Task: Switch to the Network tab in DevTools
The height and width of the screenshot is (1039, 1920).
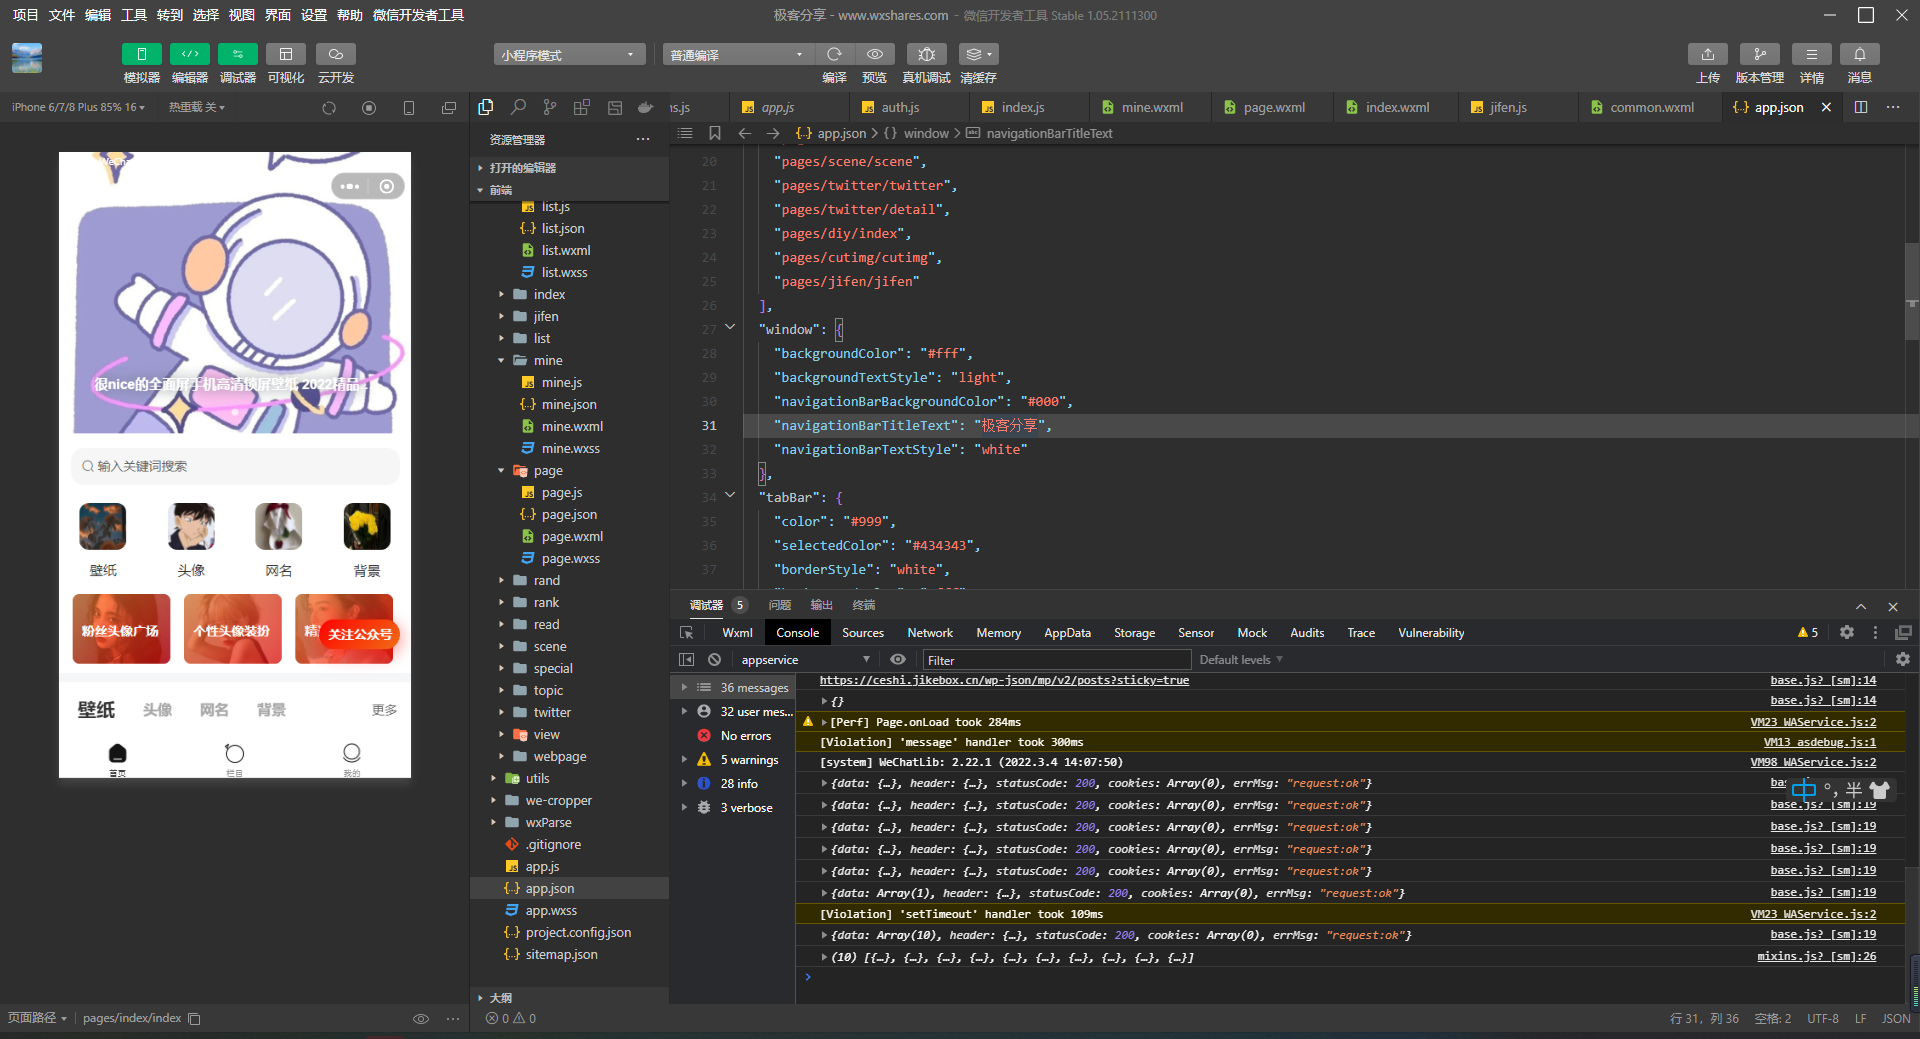Action: point(929,633)
